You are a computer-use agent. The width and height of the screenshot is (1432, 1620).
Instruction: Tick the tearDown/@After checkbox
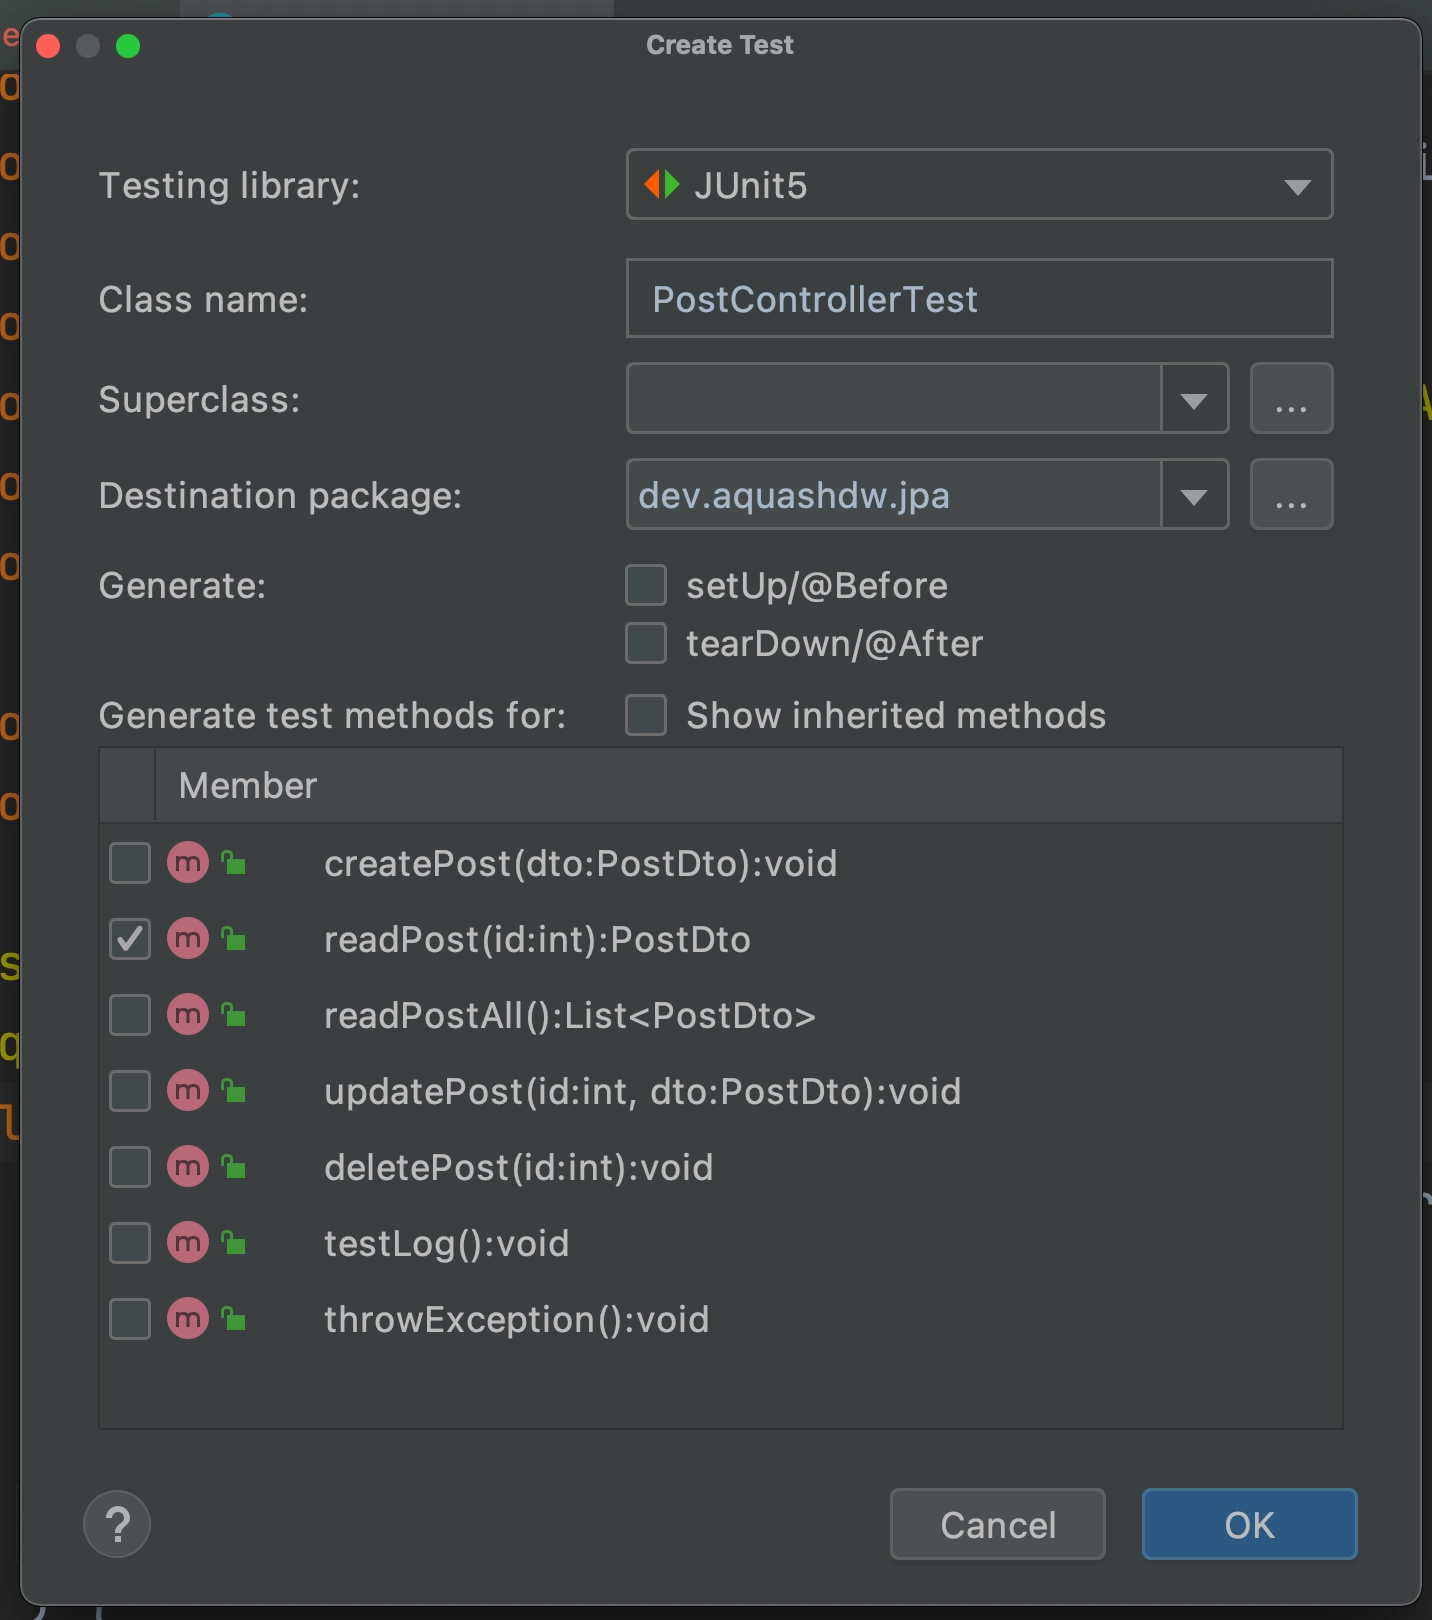pos(646,643)
